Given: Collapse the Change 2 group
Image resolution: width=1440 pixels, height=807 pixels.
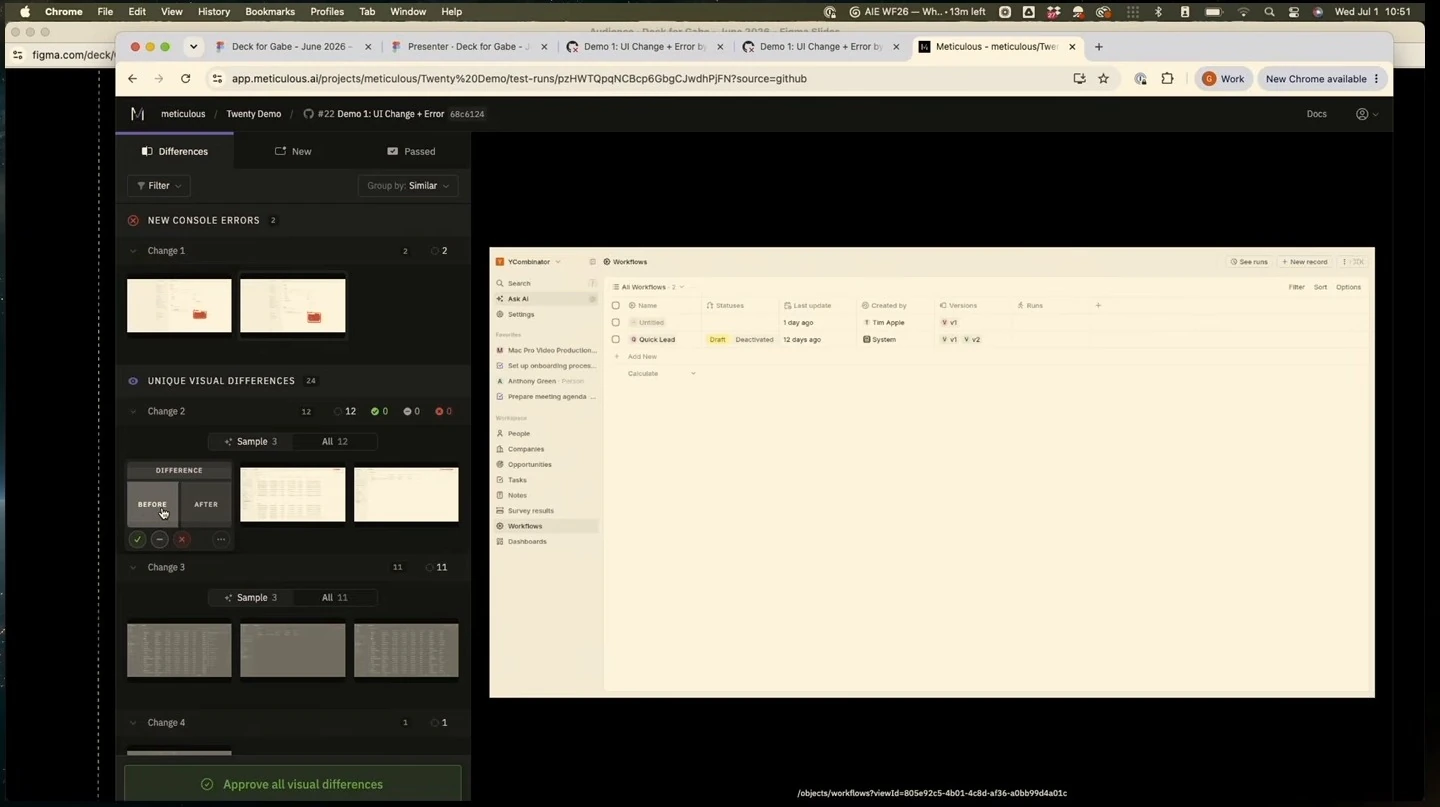Looking at the screenshot, I should [133, 411].
